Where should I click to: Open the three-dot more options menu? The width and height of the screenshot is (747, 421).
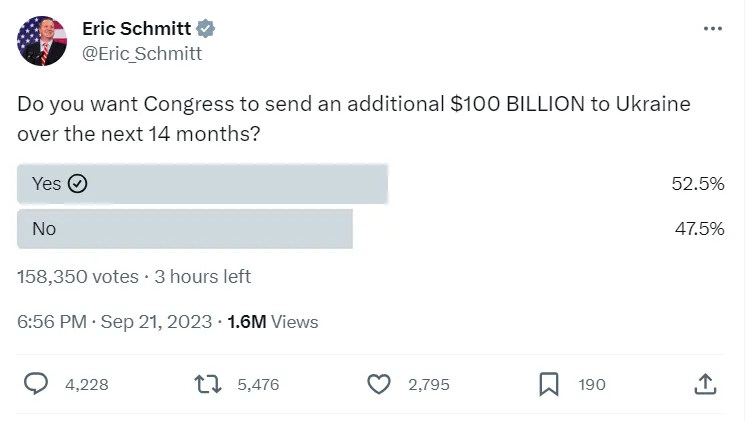(x=712, y=28)
